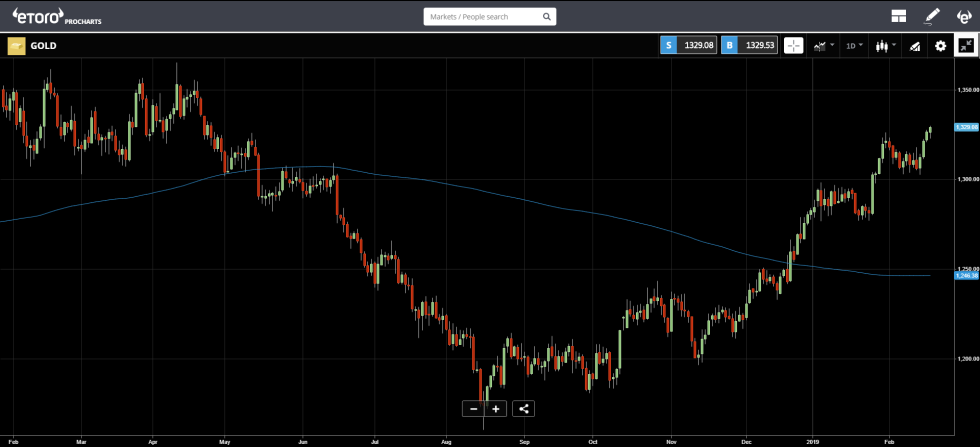Select the pencil drawing tool
The image size is (980, 447).
932,16
